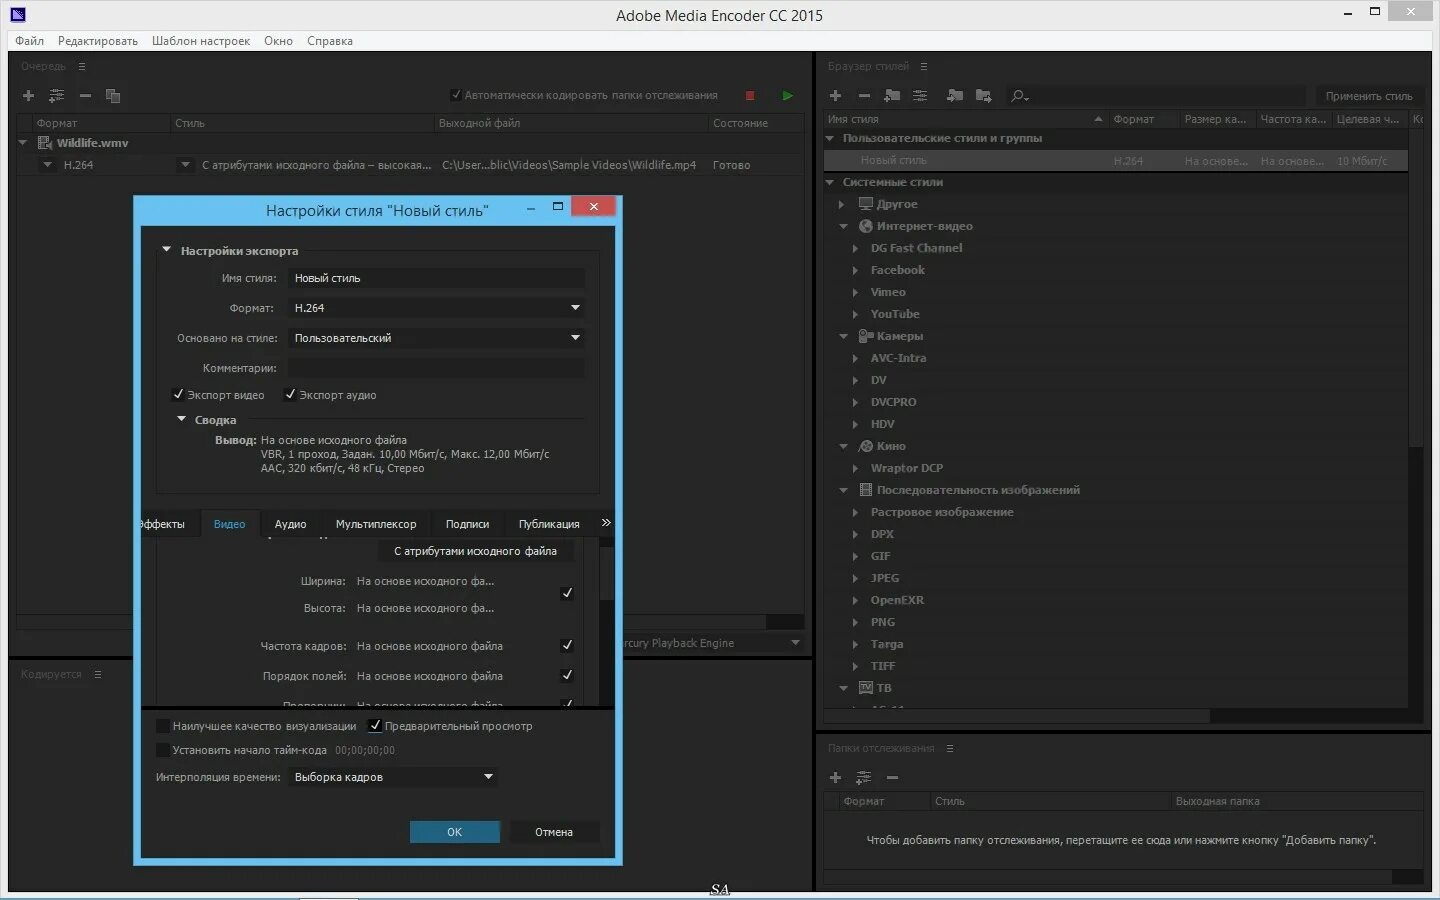Open Редактировать menu
Image resolution: width=1440 pixels, height=900 pixels.
click(98, 41)
